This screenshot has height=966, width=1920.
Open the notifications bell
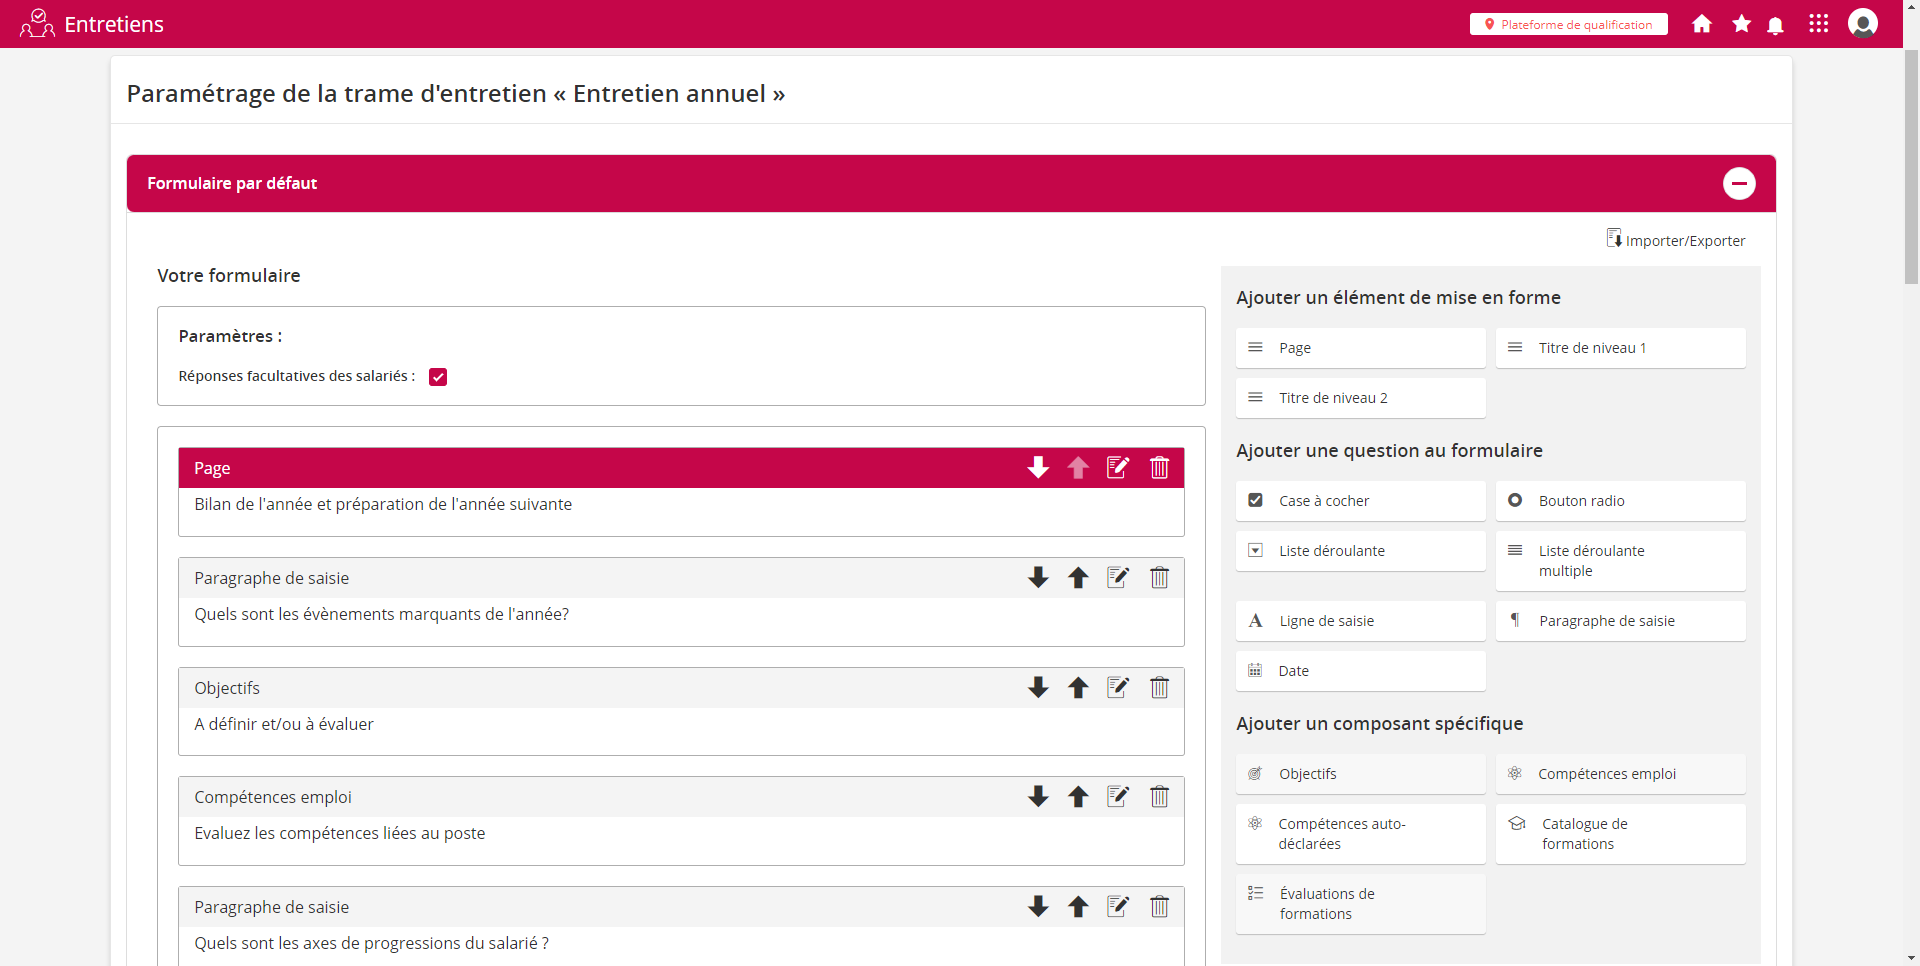tap(1775, 25)
